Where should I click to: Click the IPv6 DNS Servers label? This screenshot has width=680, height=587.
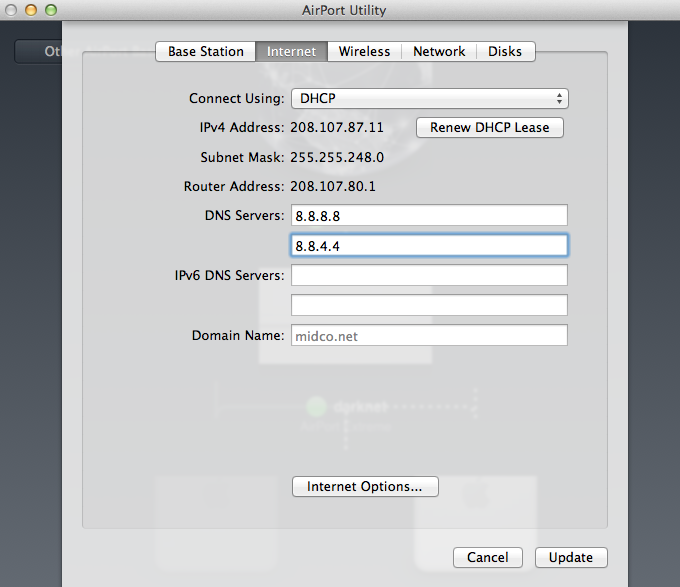click(229, 275)
